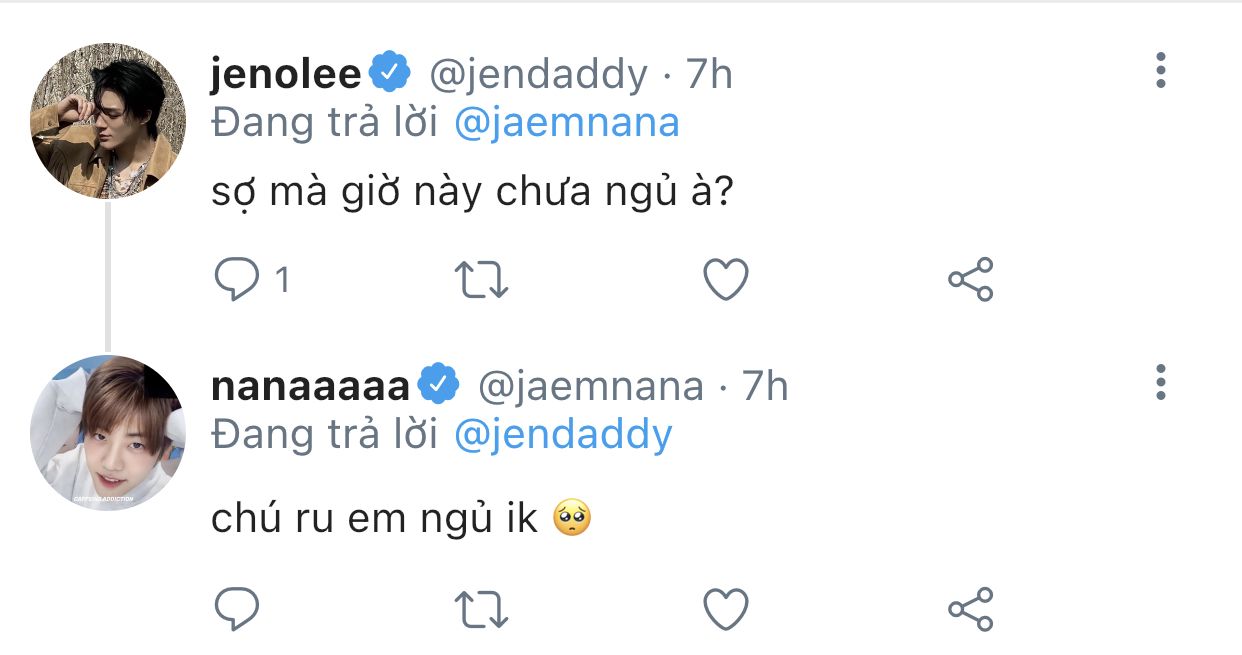Like jenolee's tweet with the heart
The height and width of the screenshot is (655, 1242).
point(726,280)
